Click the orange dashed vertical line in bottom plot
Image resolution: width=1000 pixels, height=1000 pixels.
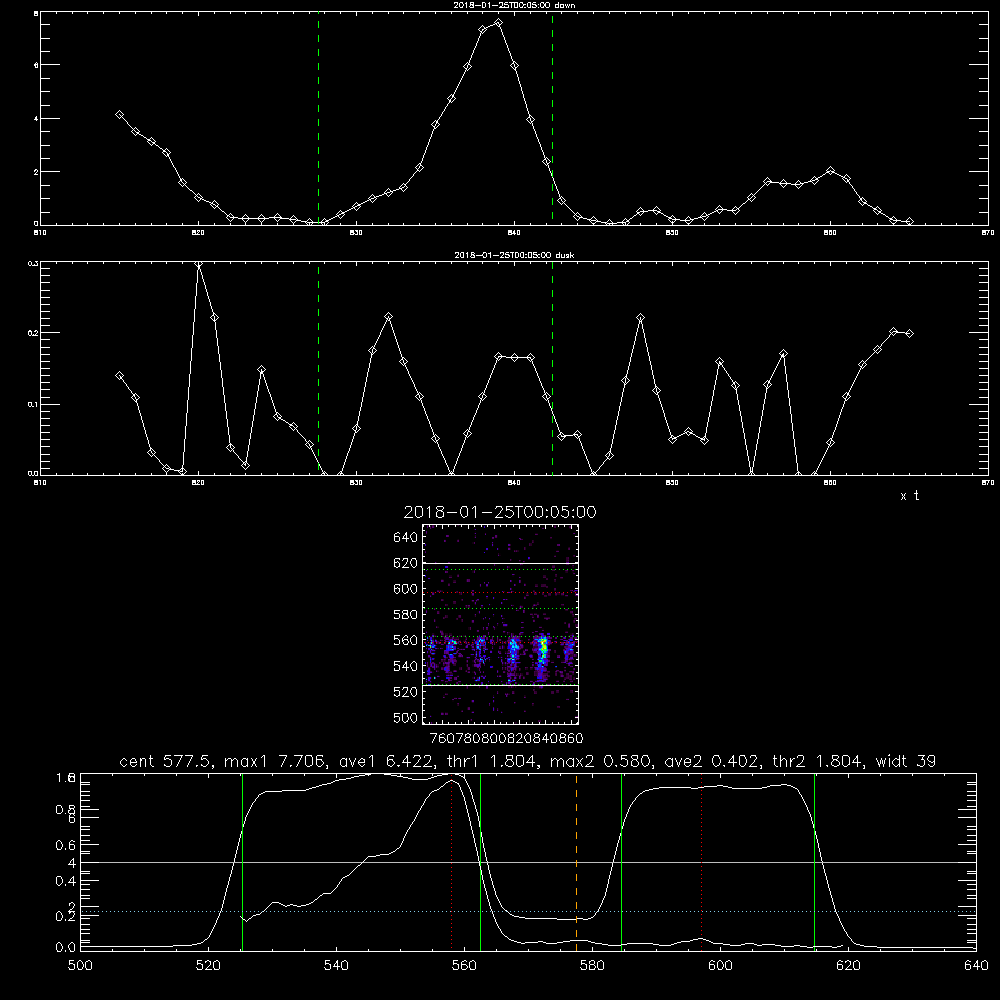(x=577, y=862)
